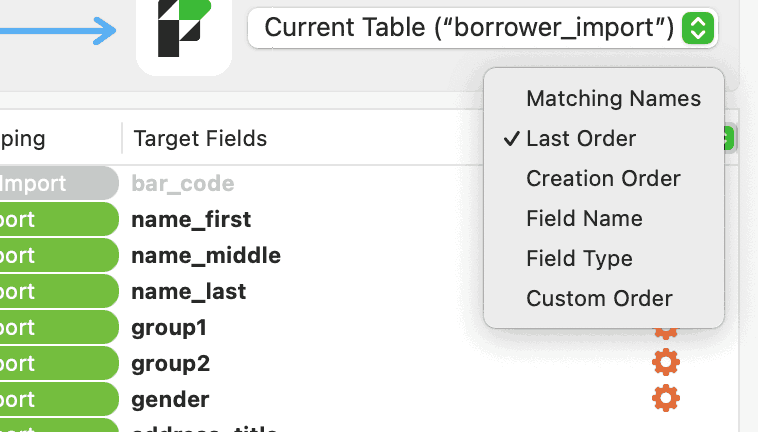Click the Target Fields column header

pyautogui.click(x=200, y=138)
